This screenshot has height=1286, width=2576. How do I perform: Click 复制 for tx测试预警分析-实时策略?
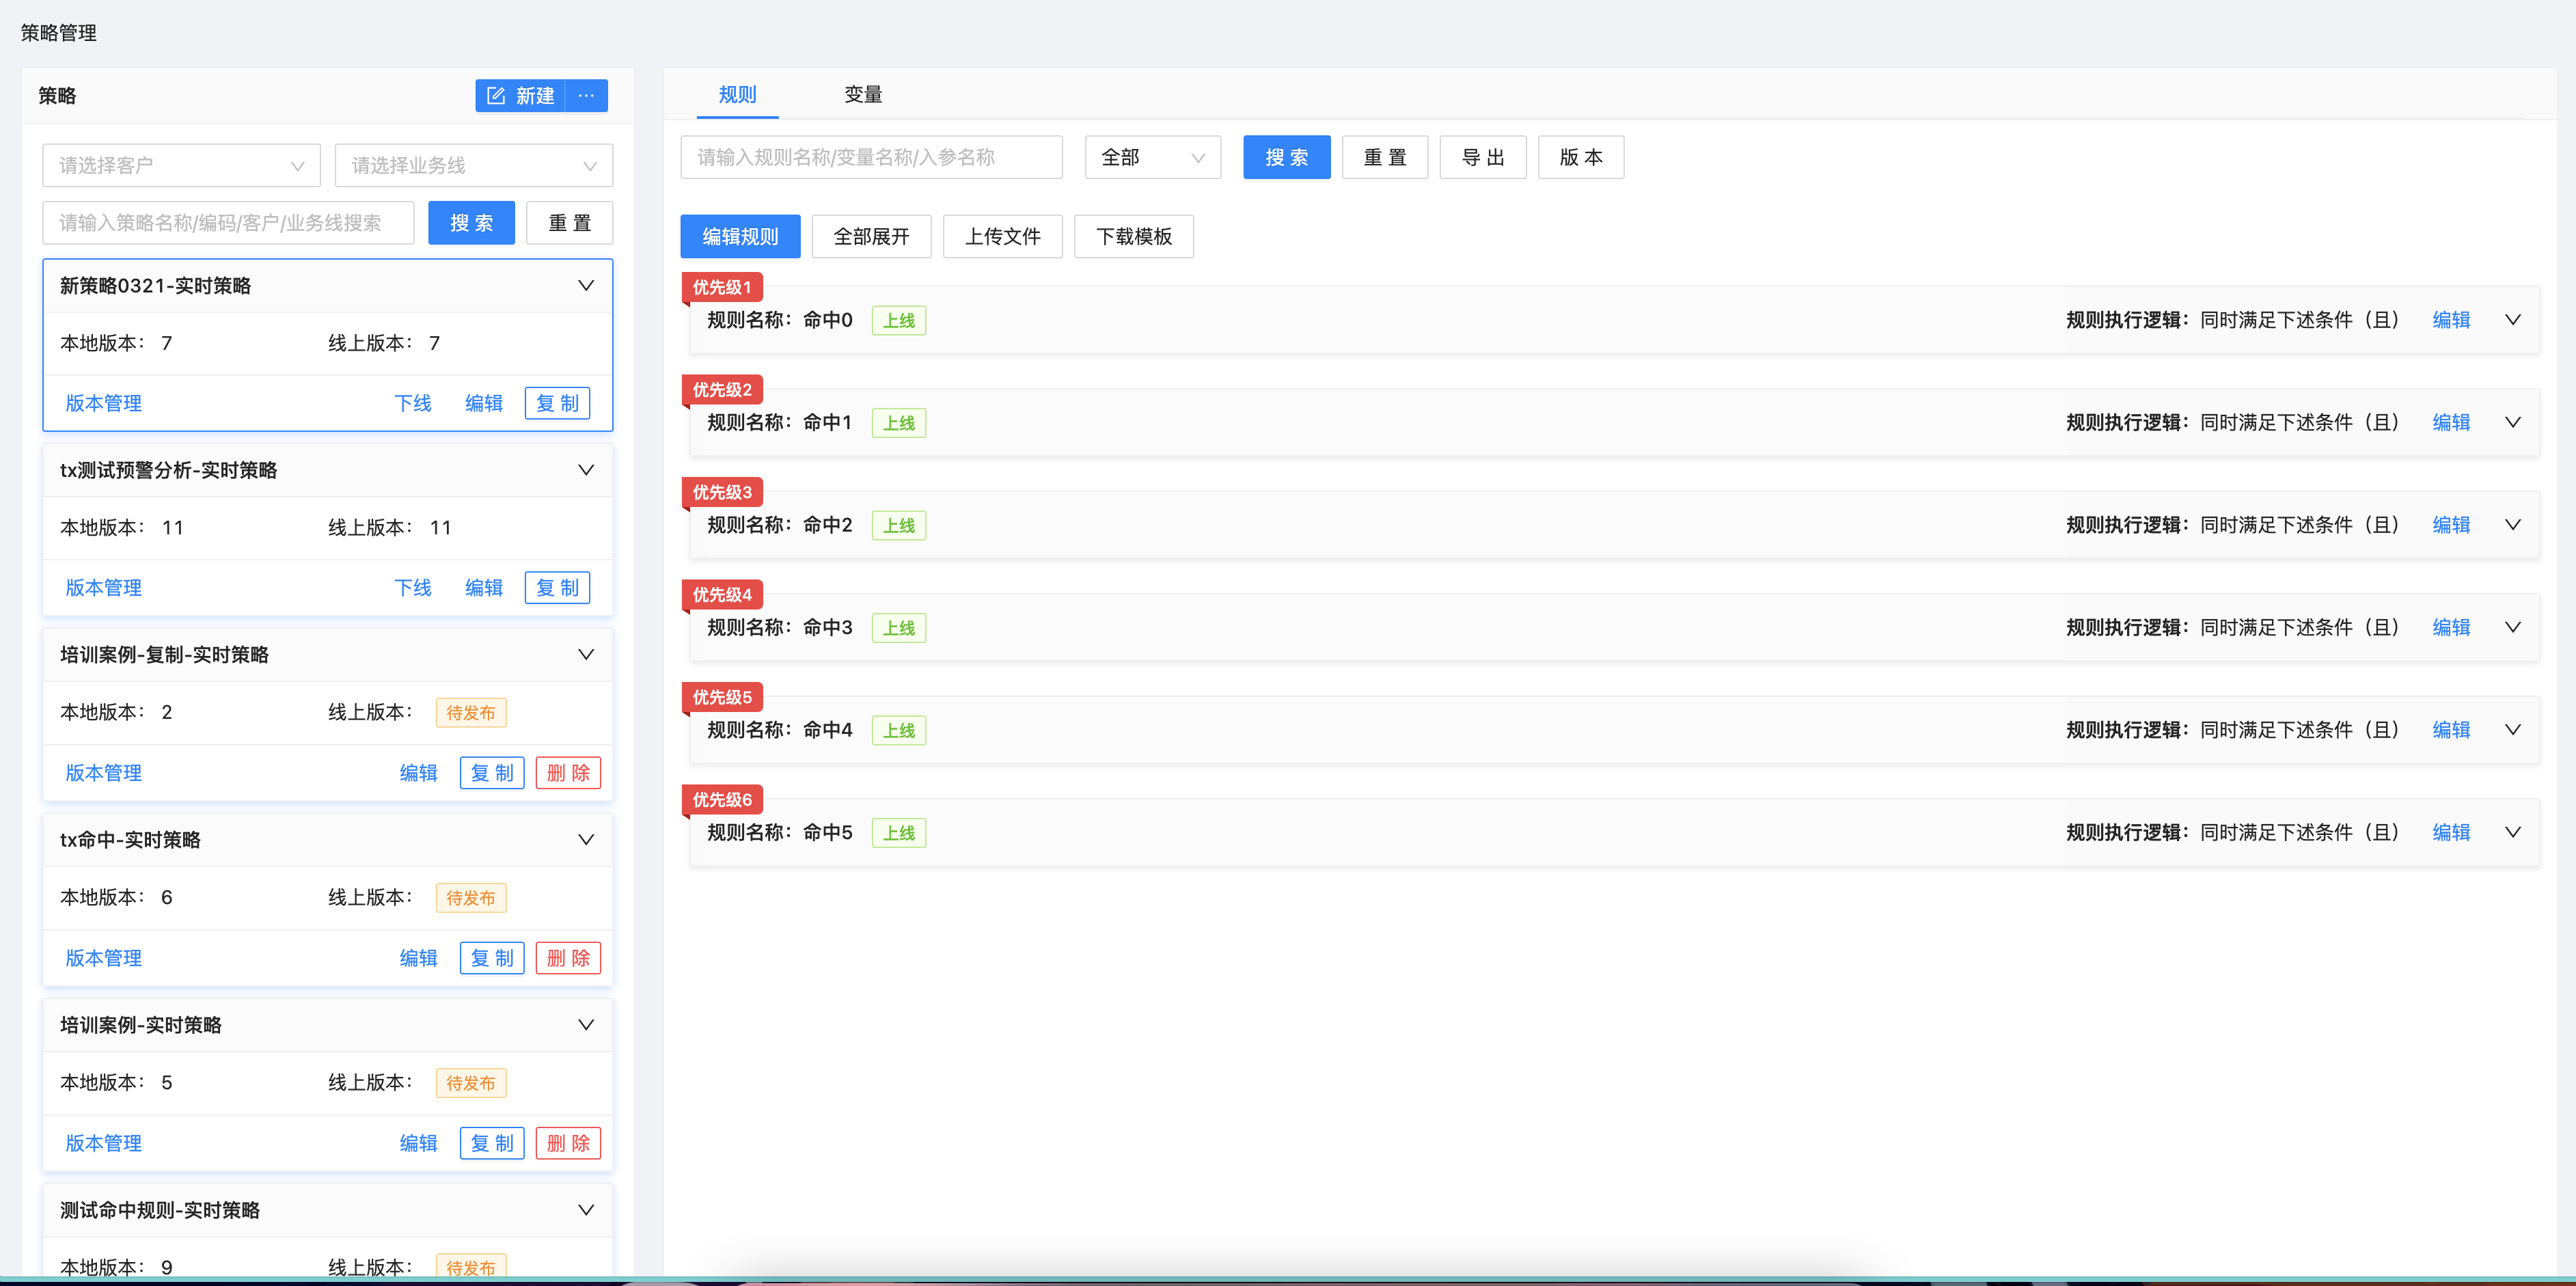(x=557, y=588)
